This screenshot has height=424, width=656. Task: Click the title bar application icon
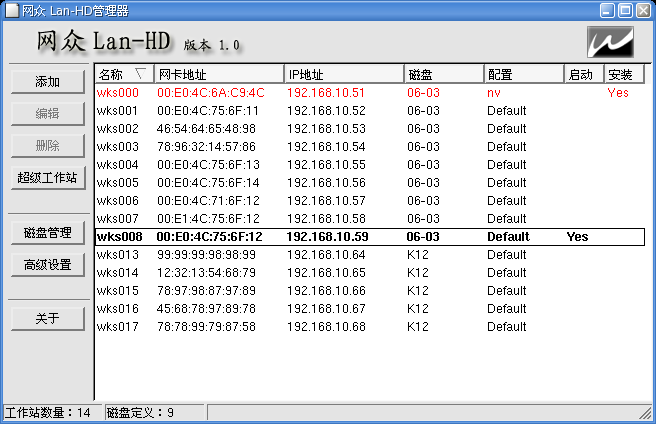(x=11, y=10)
